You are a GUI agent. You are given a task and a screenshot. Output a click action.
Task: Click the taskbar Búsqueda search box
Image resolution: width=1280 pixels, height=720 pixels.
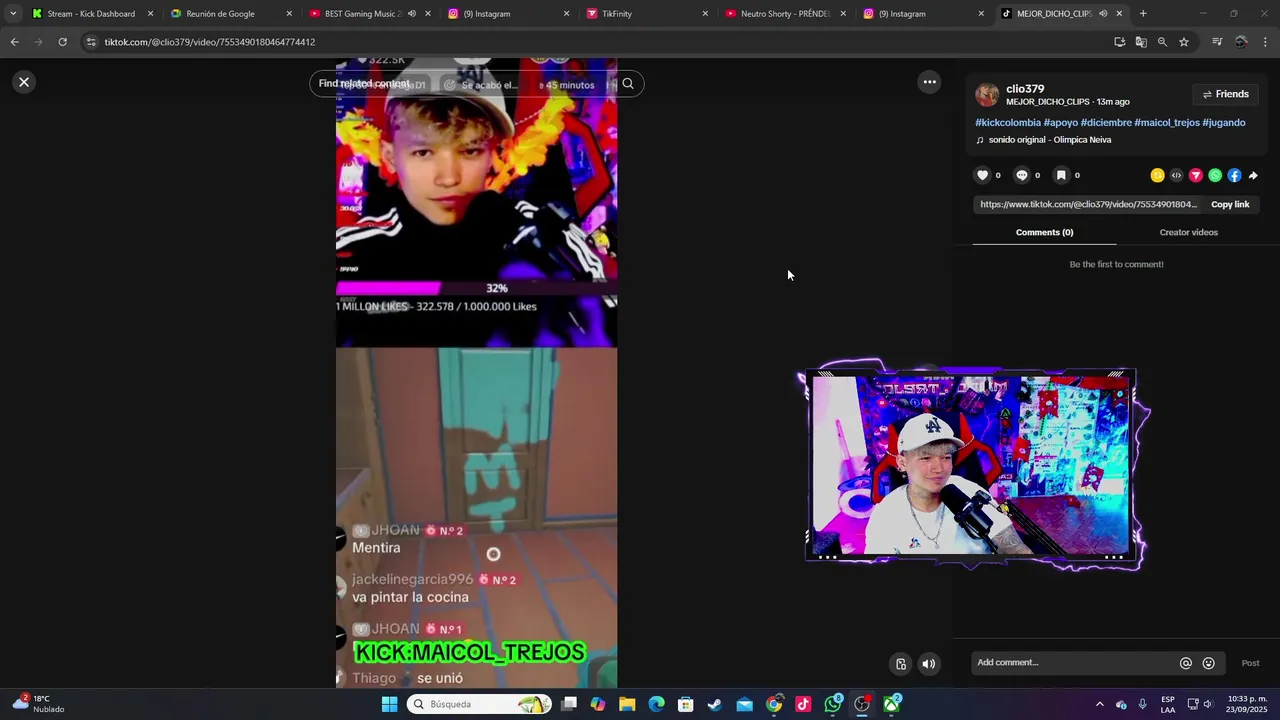pos(480,704)
